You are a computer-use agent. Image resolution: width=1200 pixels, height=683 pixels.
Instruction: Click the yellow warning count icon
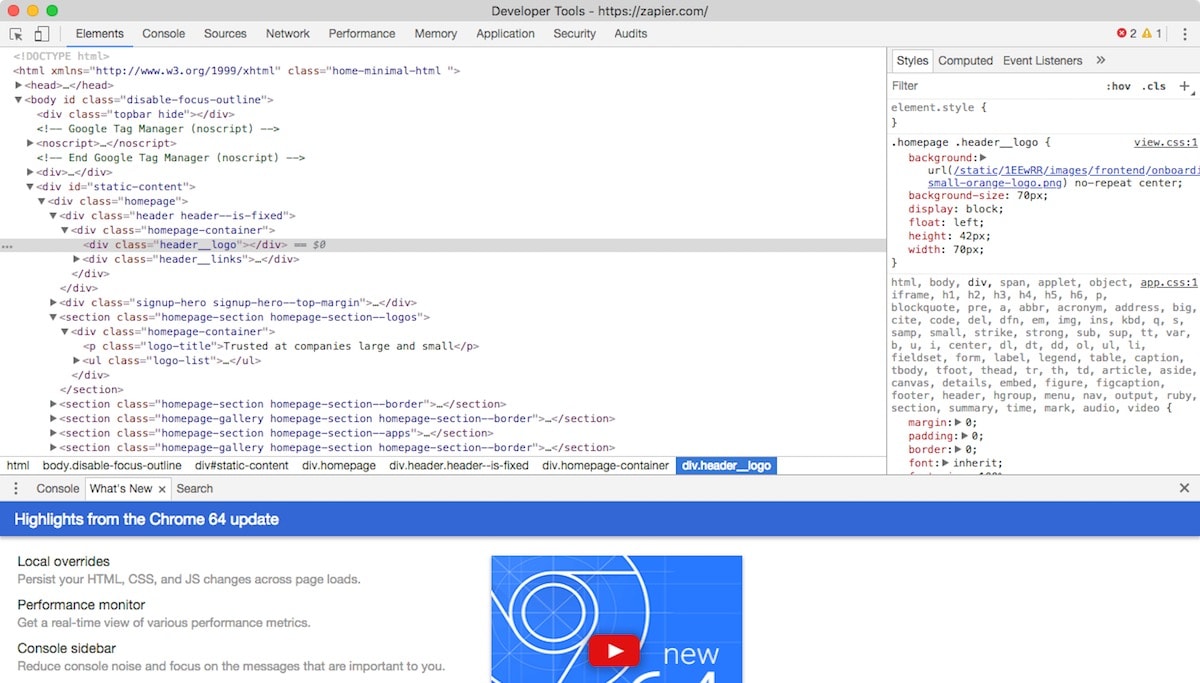click(1147, 33)
